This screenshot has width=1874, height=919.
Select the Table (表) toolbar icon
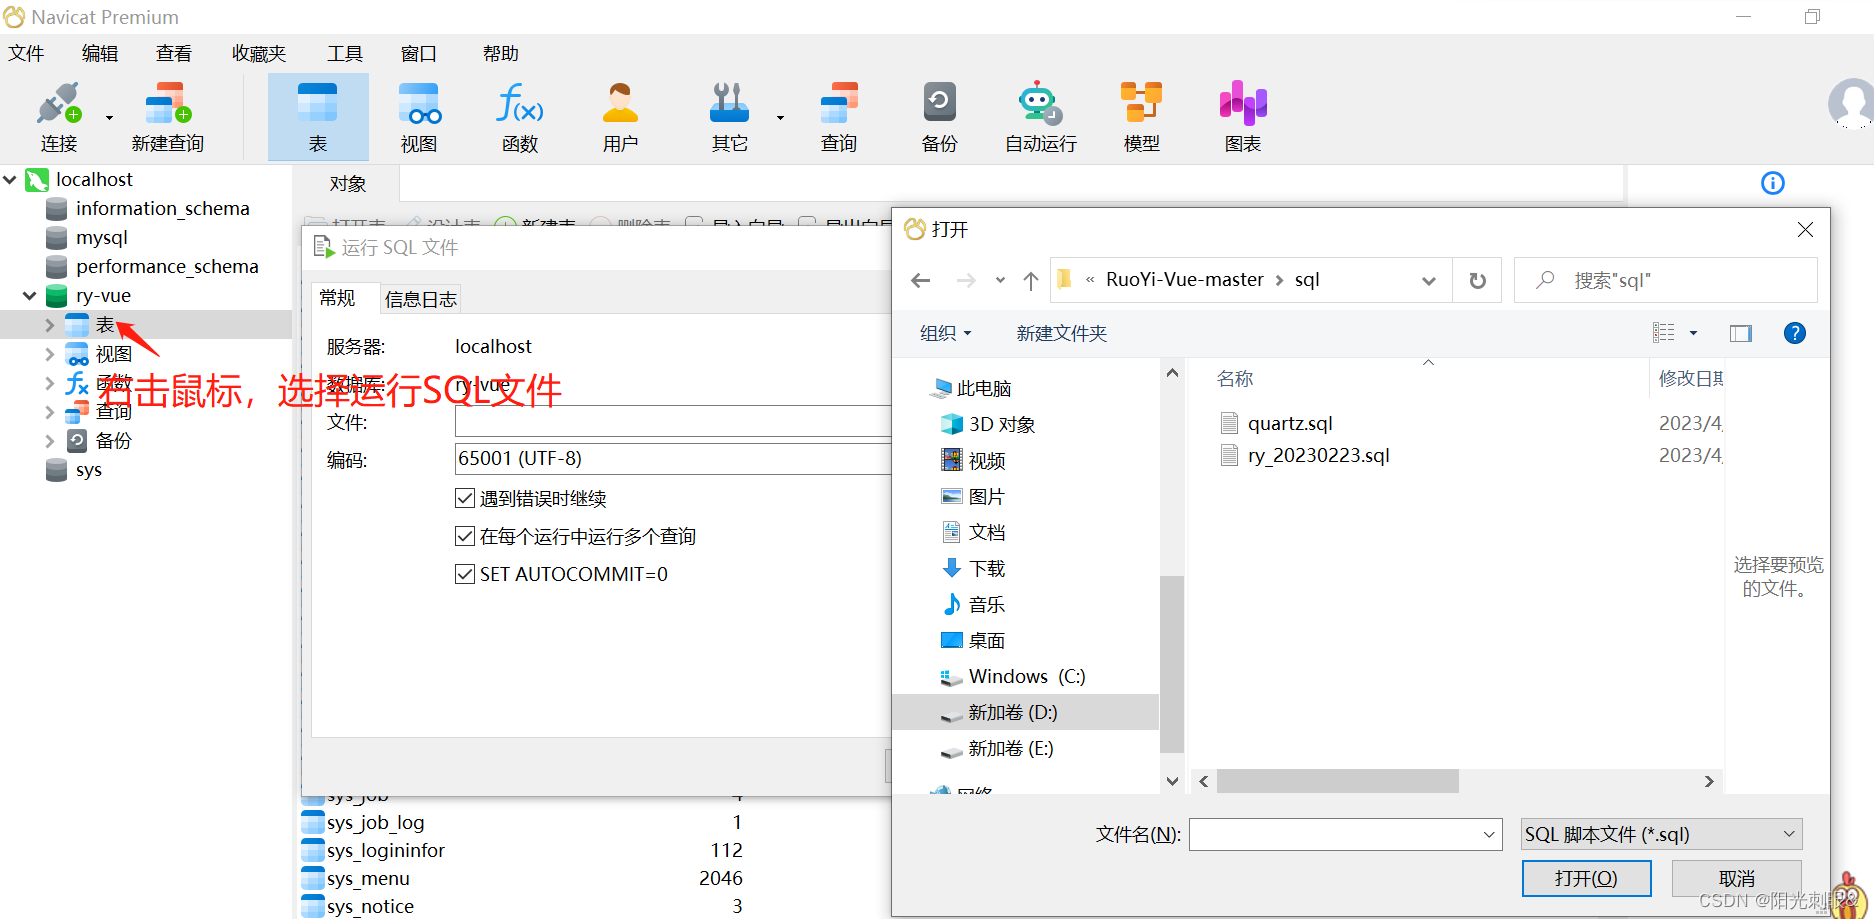pyautogui.click(x=318, y=117)
